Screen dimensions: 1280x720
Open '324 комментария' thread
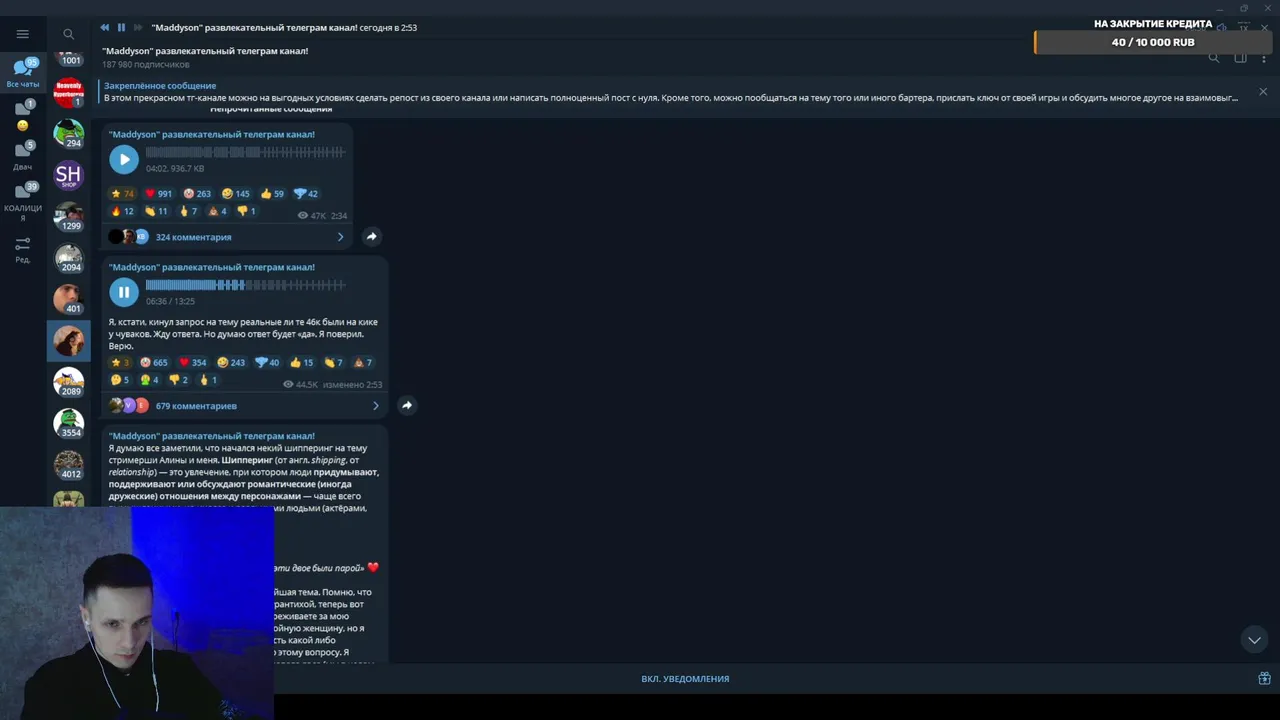(193, 237)
